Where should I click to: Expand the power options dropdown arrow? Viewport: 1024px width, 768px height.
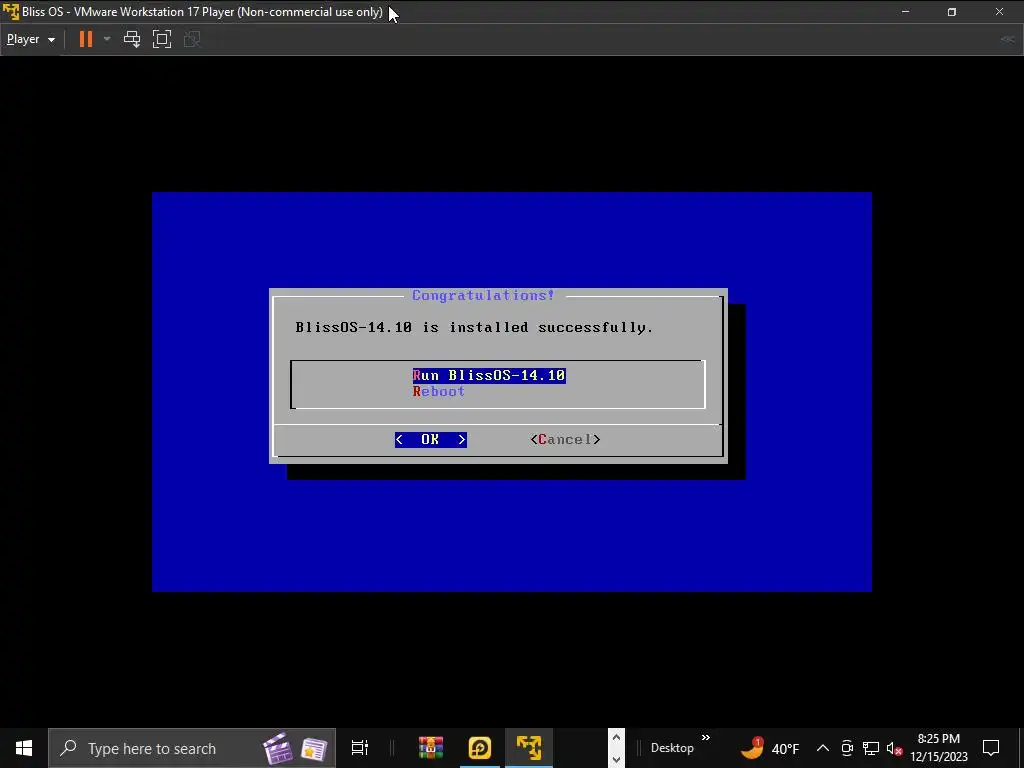[107, 39]
